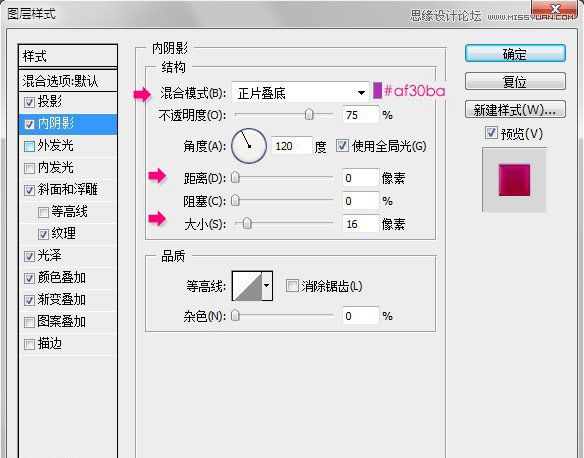This screenshot has height=458, width=584.
Task: Enable the 描边 stroke checkbox
Action: click(29, 344)
